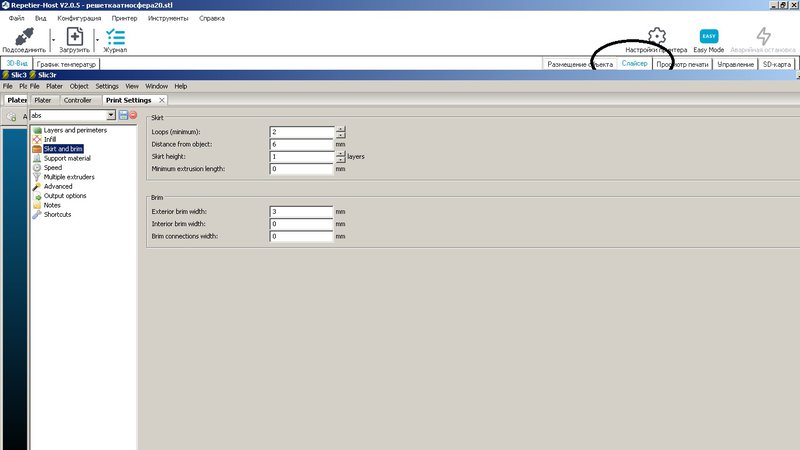The width and height of the screenshot is (800, 450).
Task: Open the abs preset dropdown
Action: pos(111,115)
